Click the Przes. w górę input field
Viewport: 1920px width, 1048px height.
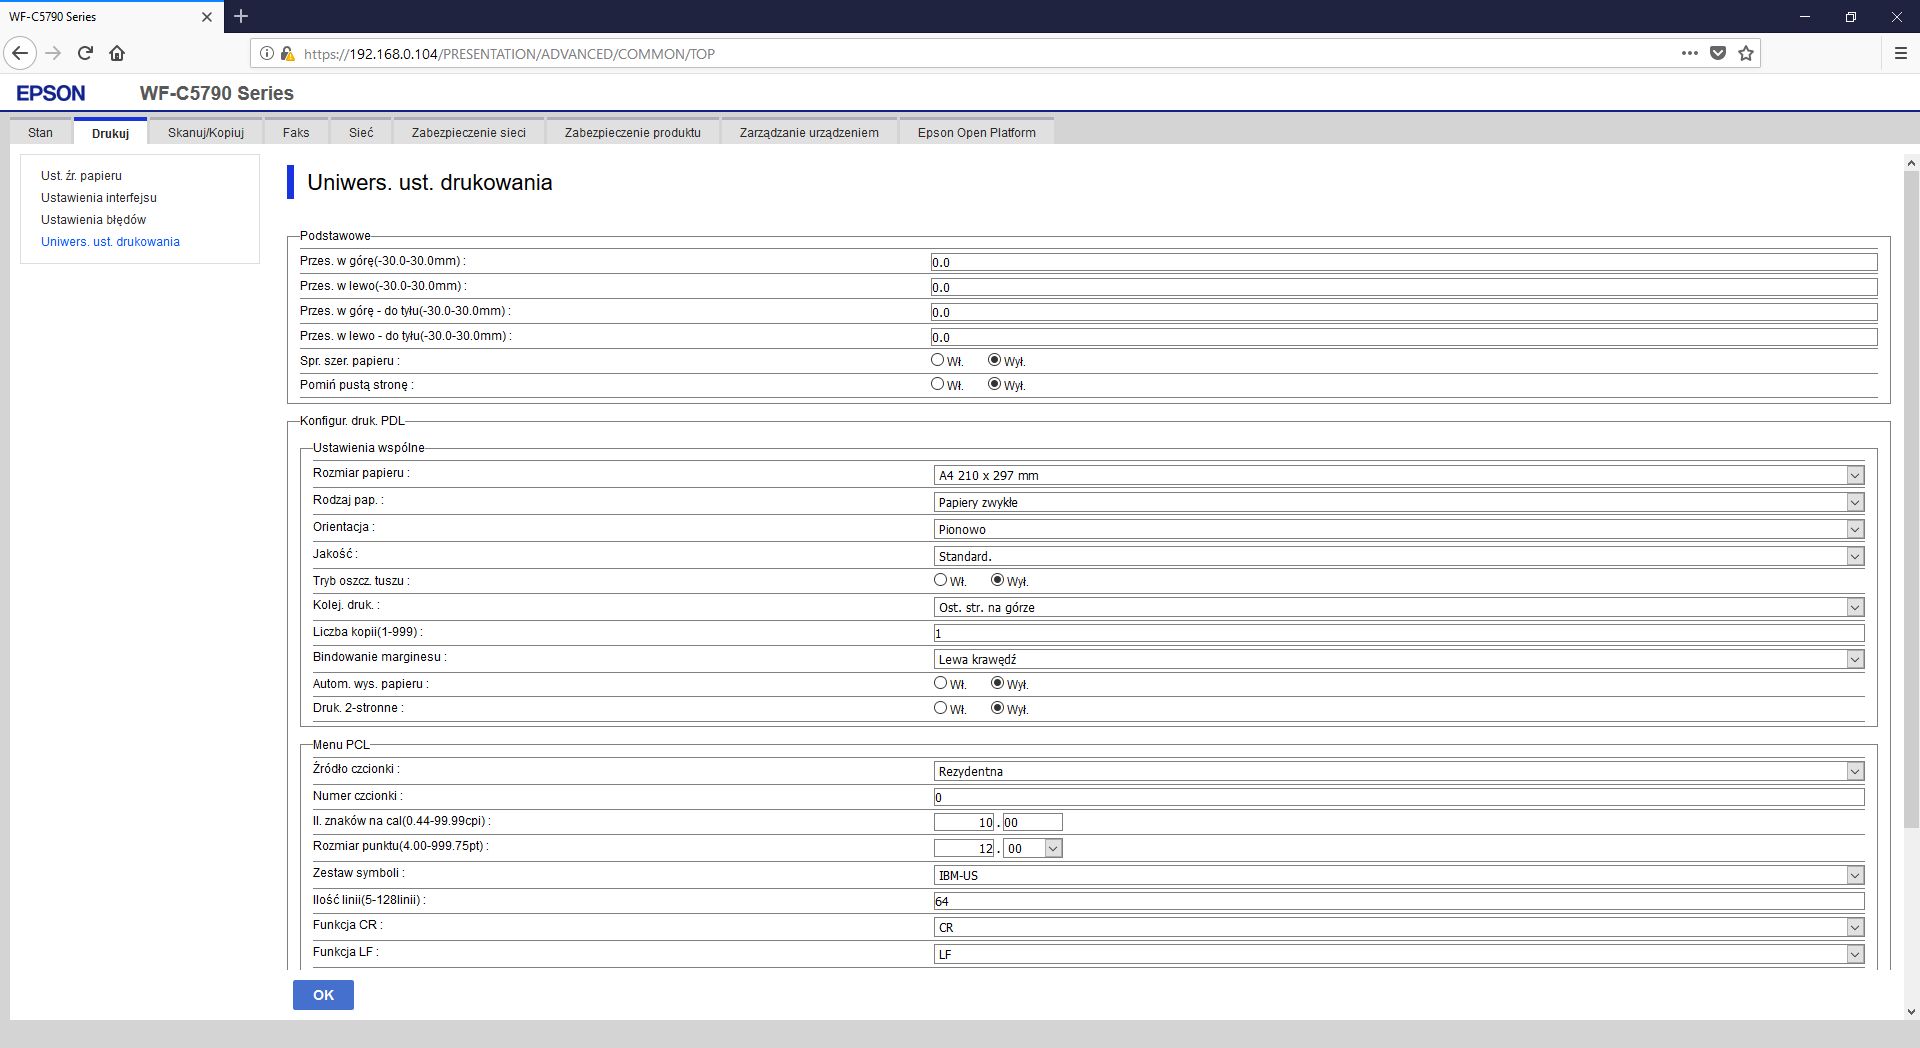point(1404,262)
